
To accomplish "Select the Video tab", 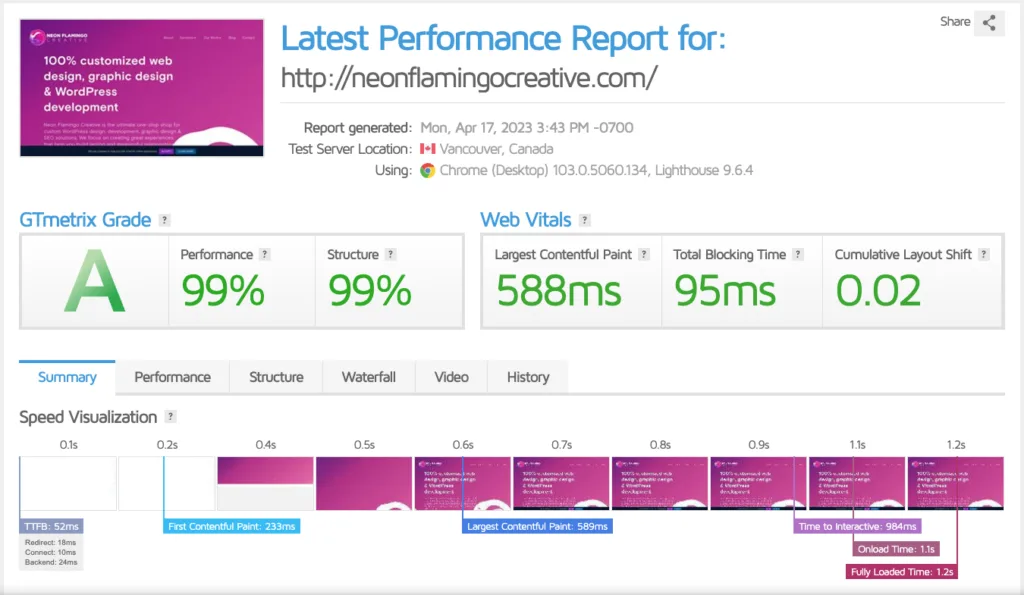I will click(x=451, y=377).
